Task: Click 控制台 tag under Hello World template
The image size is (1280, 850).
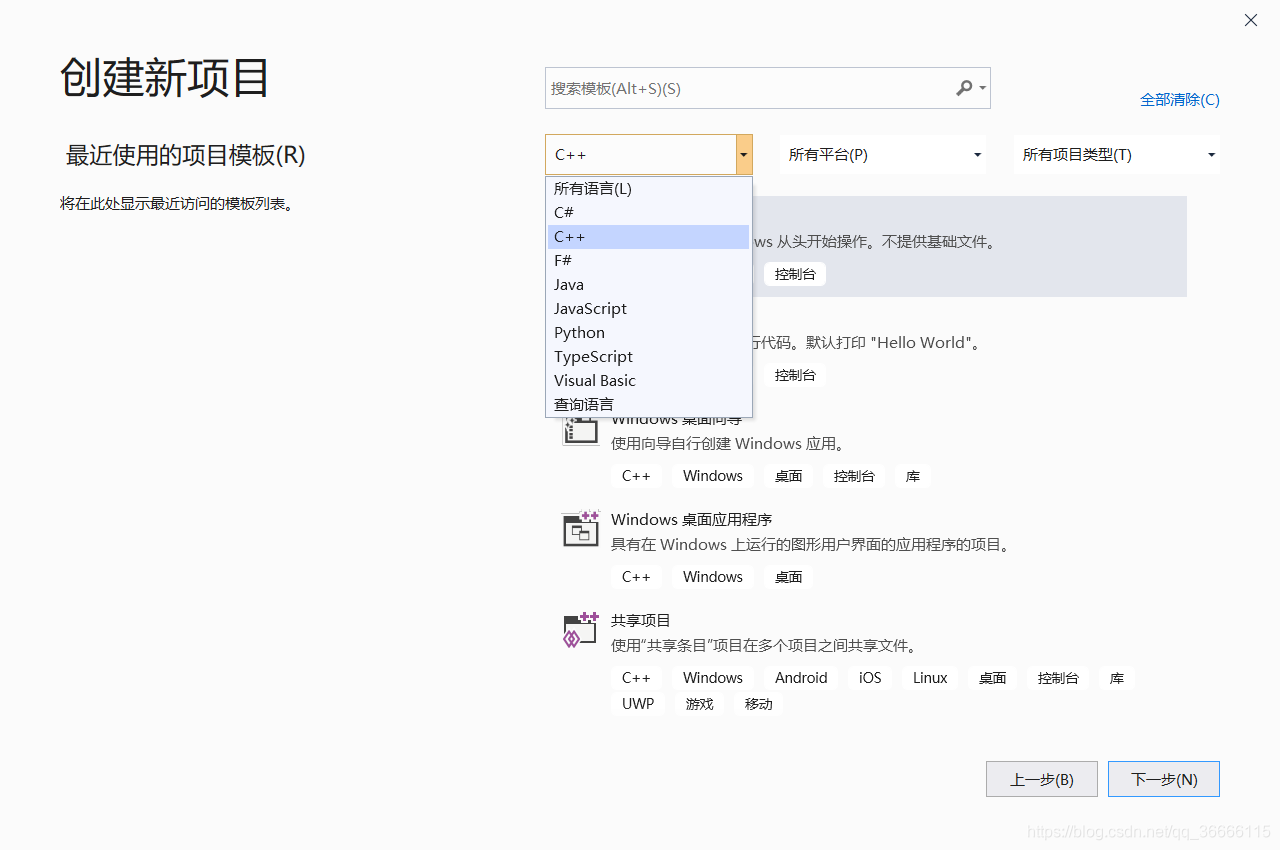Action: point(795,375)
